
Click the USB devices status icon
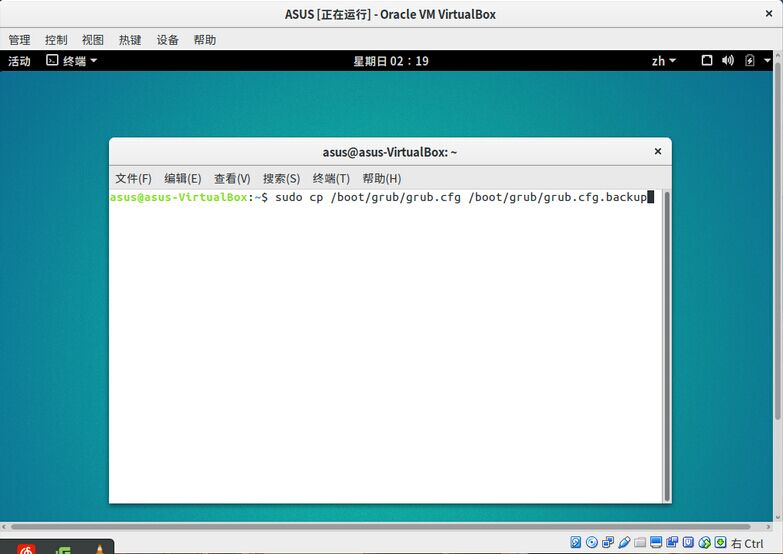[624, 542]
